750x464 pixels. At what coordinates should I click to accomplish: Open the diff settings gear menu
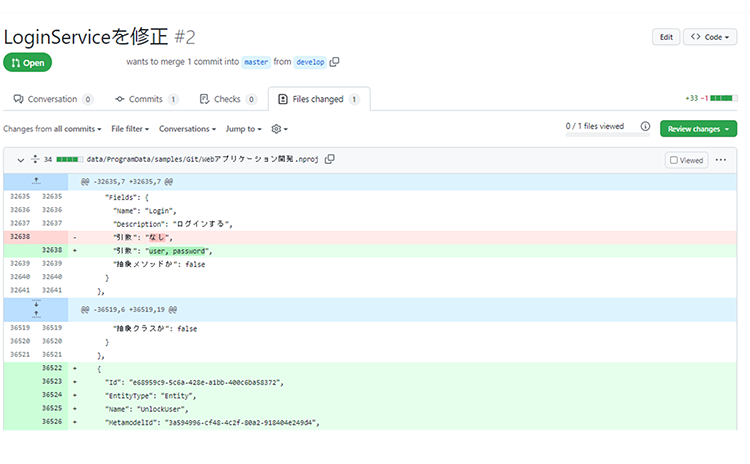click(x=279, y=129)
